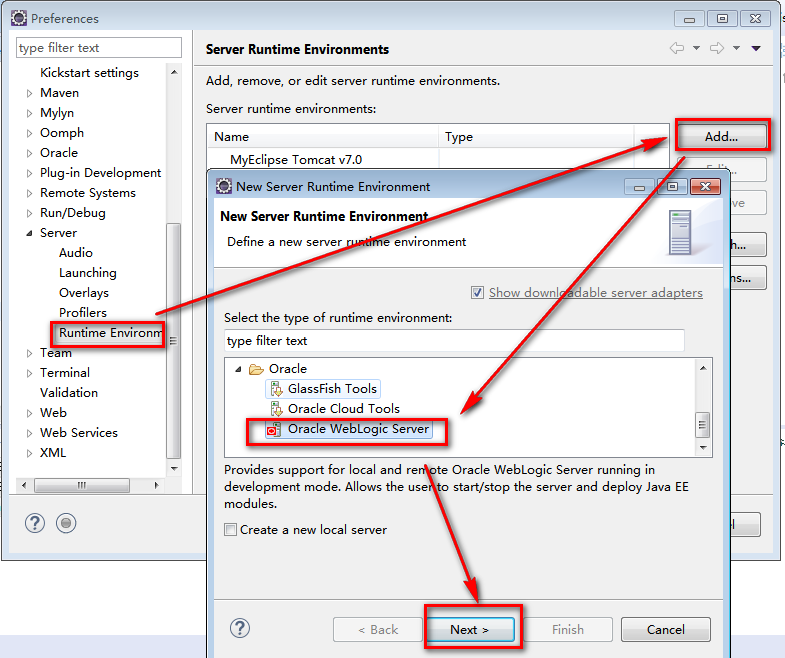Click down arrow of runtime list scrollbar

click(703, 448)
